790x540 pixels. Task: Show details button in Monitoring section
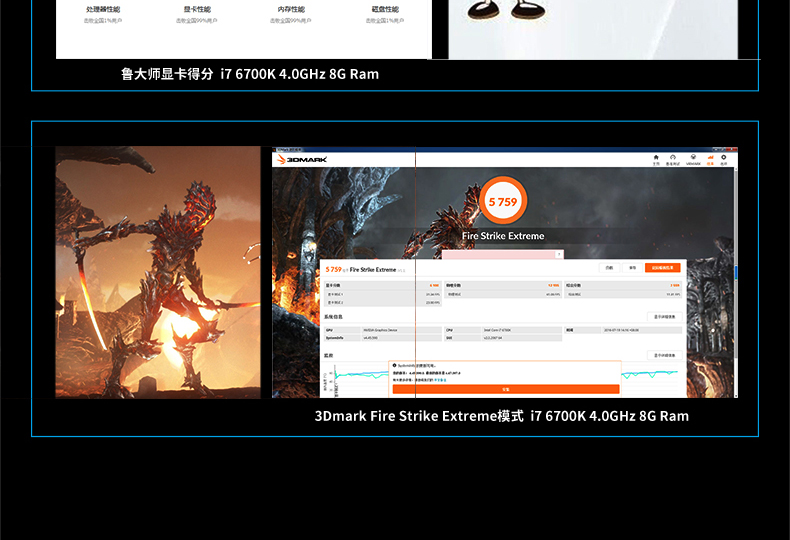click(x=665, y=355)
